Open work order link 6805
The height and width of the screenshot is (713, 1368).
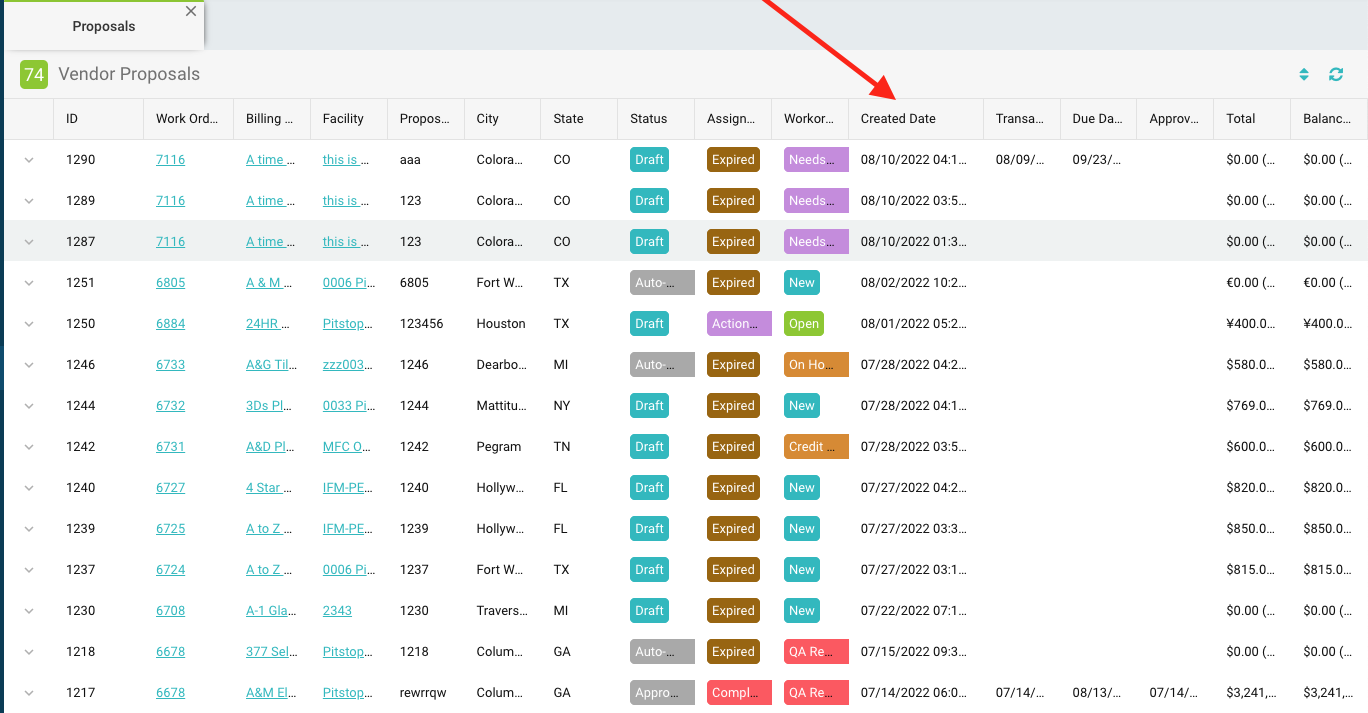point(170,283)
